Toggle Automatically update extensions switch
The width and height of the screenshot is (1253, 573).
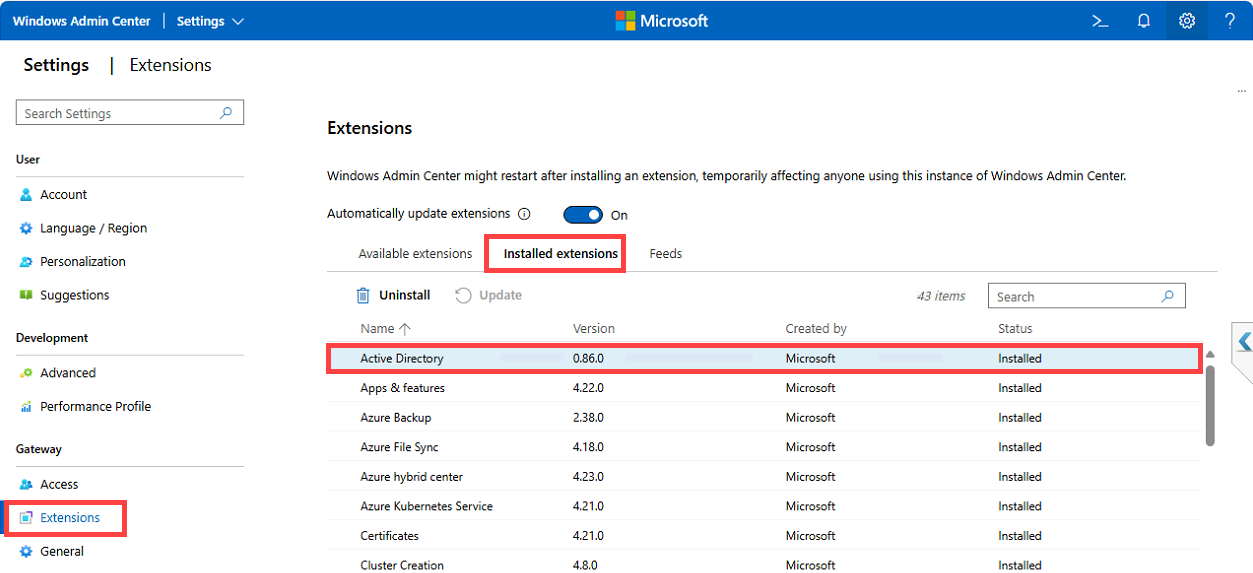click(583, 215)
